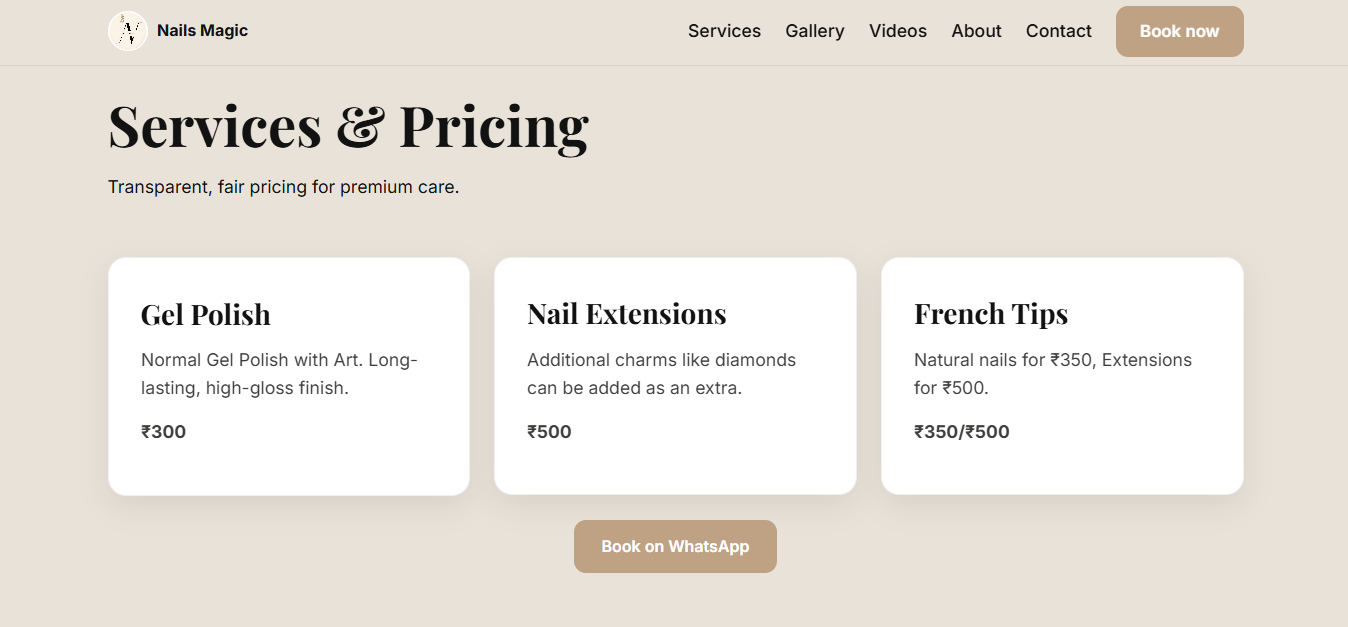
Task: Click the Nails Magic brand name text
Action: click(202, 30)
